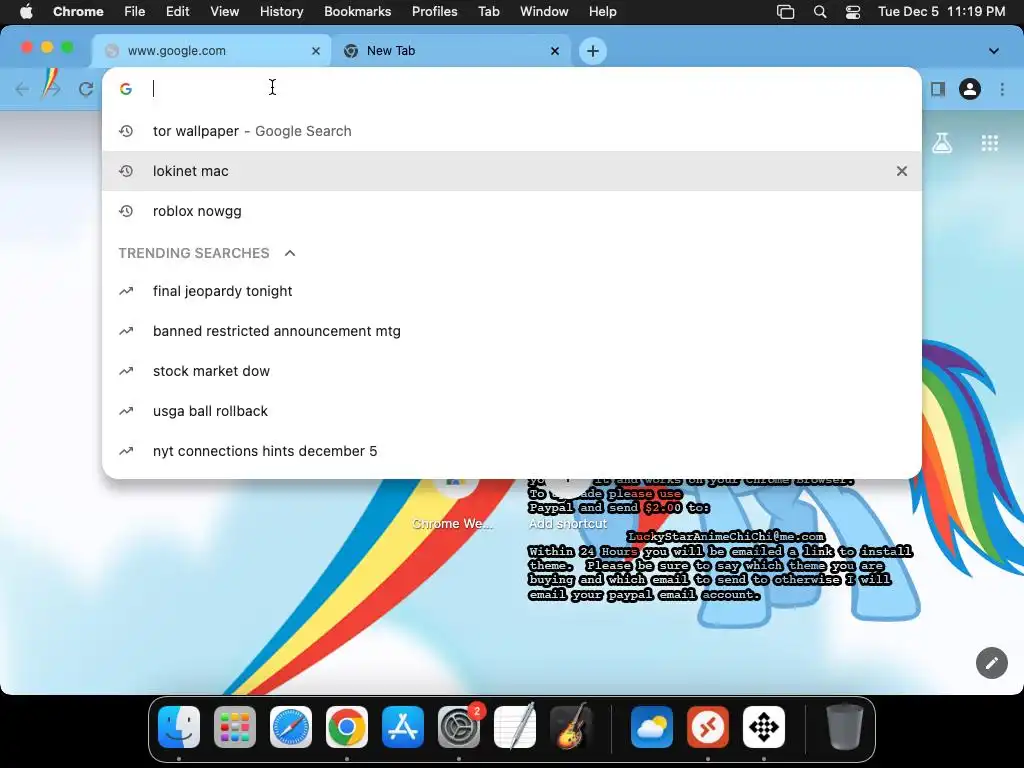This screenshot has height=768, width=1024.
Task: Open Chrome's three-dot menu
Action: click(1002, 89)
